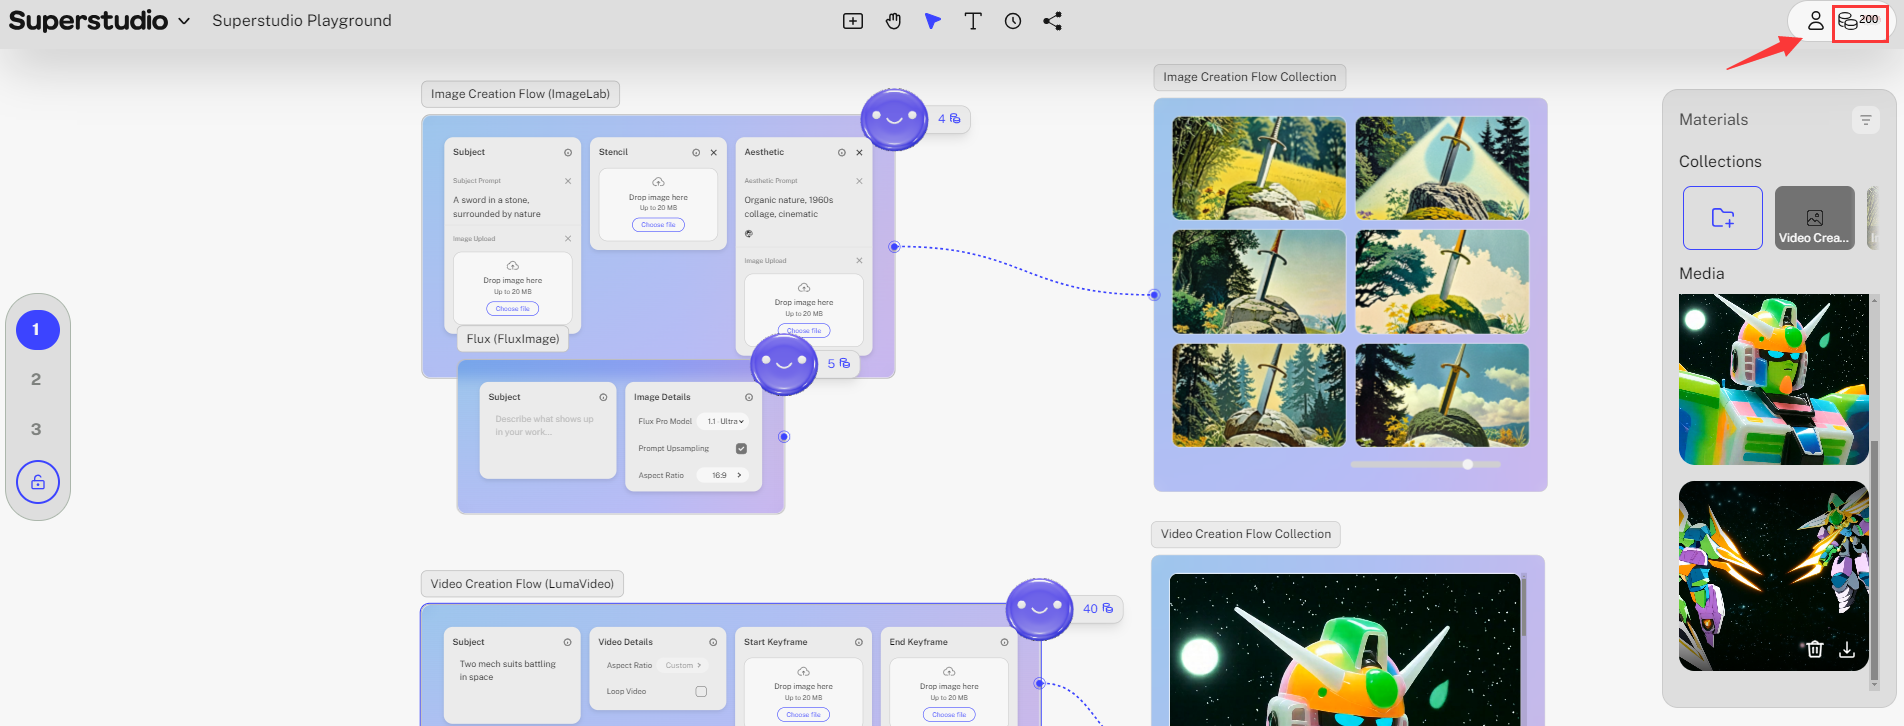Image resolution: width=1904 pixels, height=726 pixels.
Task: Click the ImageLab flow output connector
Action: coord(895,247)
